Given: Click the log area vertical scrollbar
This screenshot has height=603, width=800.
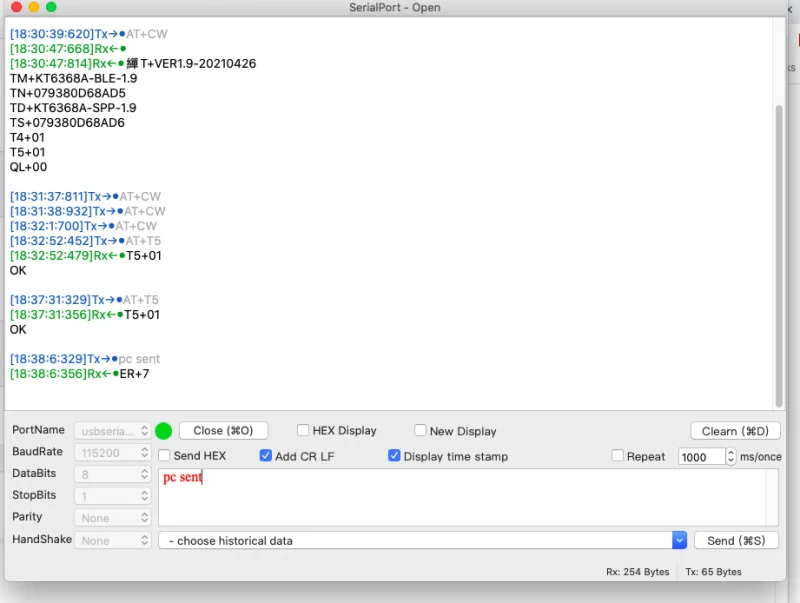Looking at the screenshot, I should click(779, 255).
